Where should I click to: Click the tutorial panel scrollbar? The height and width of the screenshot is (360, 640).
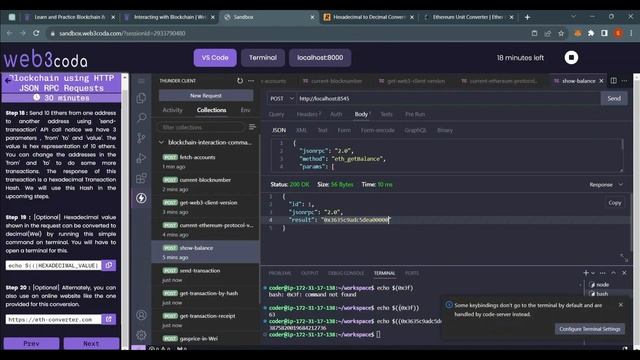coord(125,212)
